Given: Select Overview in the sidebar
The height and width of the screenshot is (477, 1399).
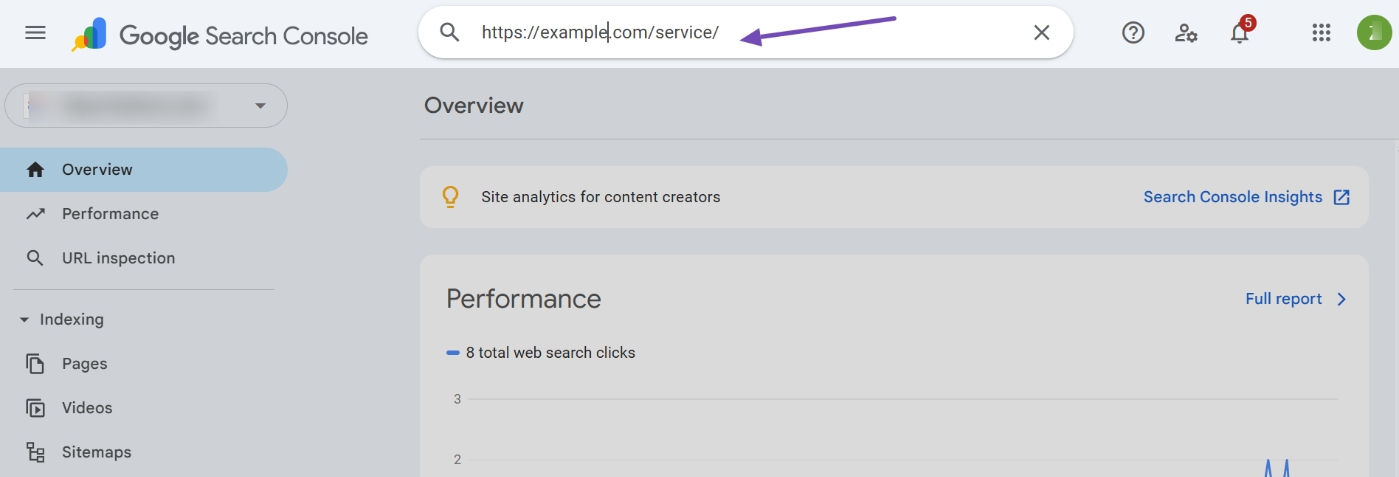Looking at the screenshot, I should (97, 170).
